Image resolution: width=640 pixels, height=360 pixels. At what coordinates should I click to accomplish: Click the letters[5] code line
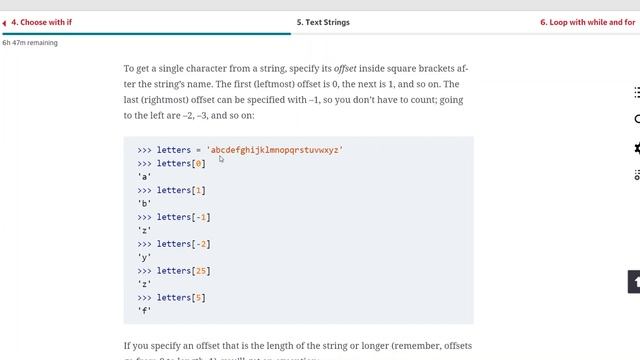[171, 298]
